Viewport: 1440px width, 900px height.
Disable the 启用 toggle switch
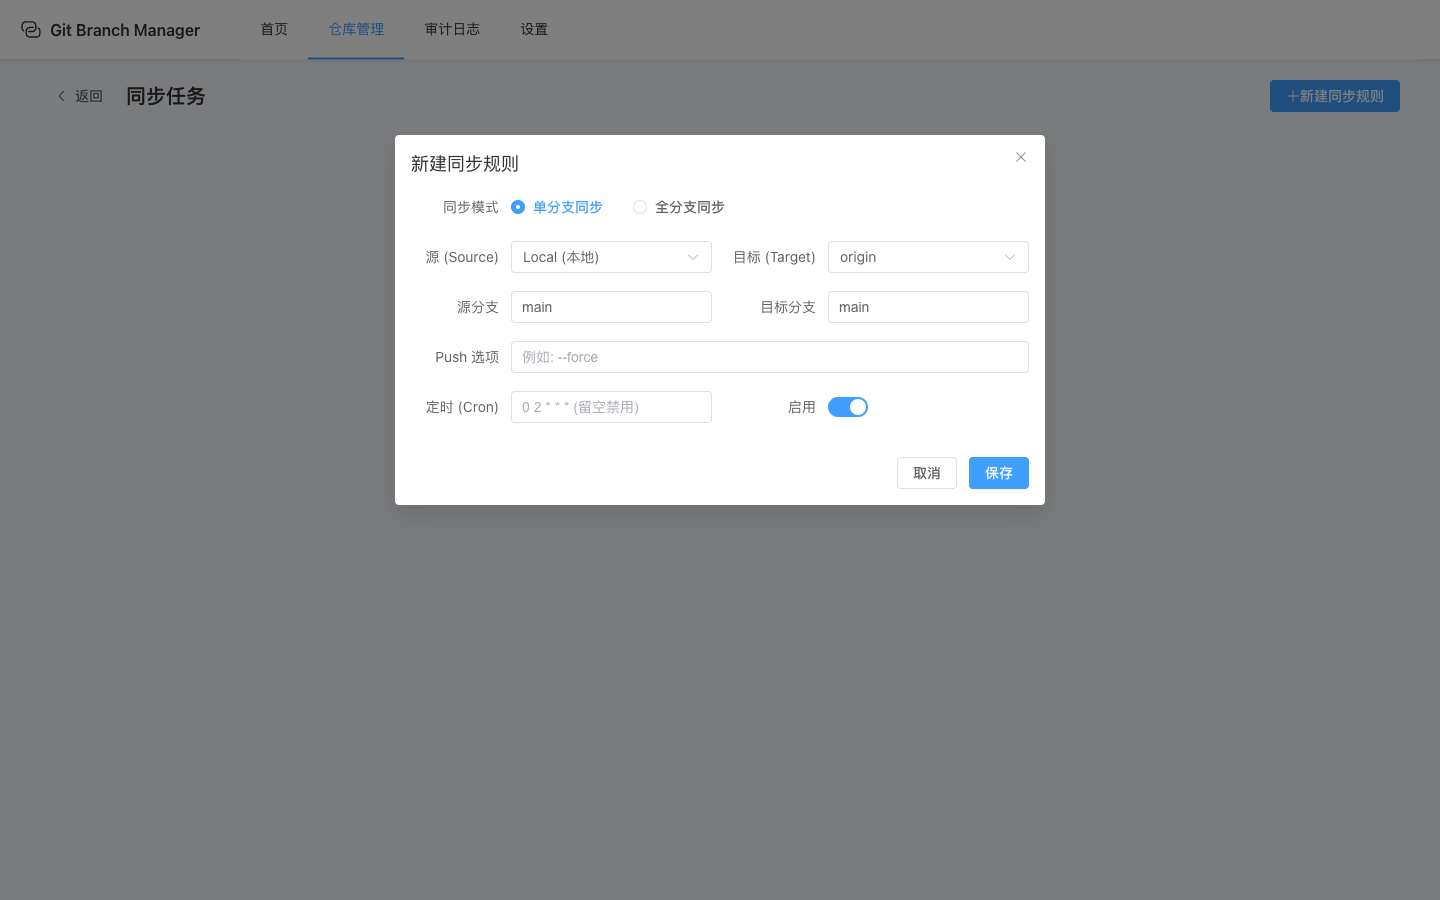[x=848, y=407]
